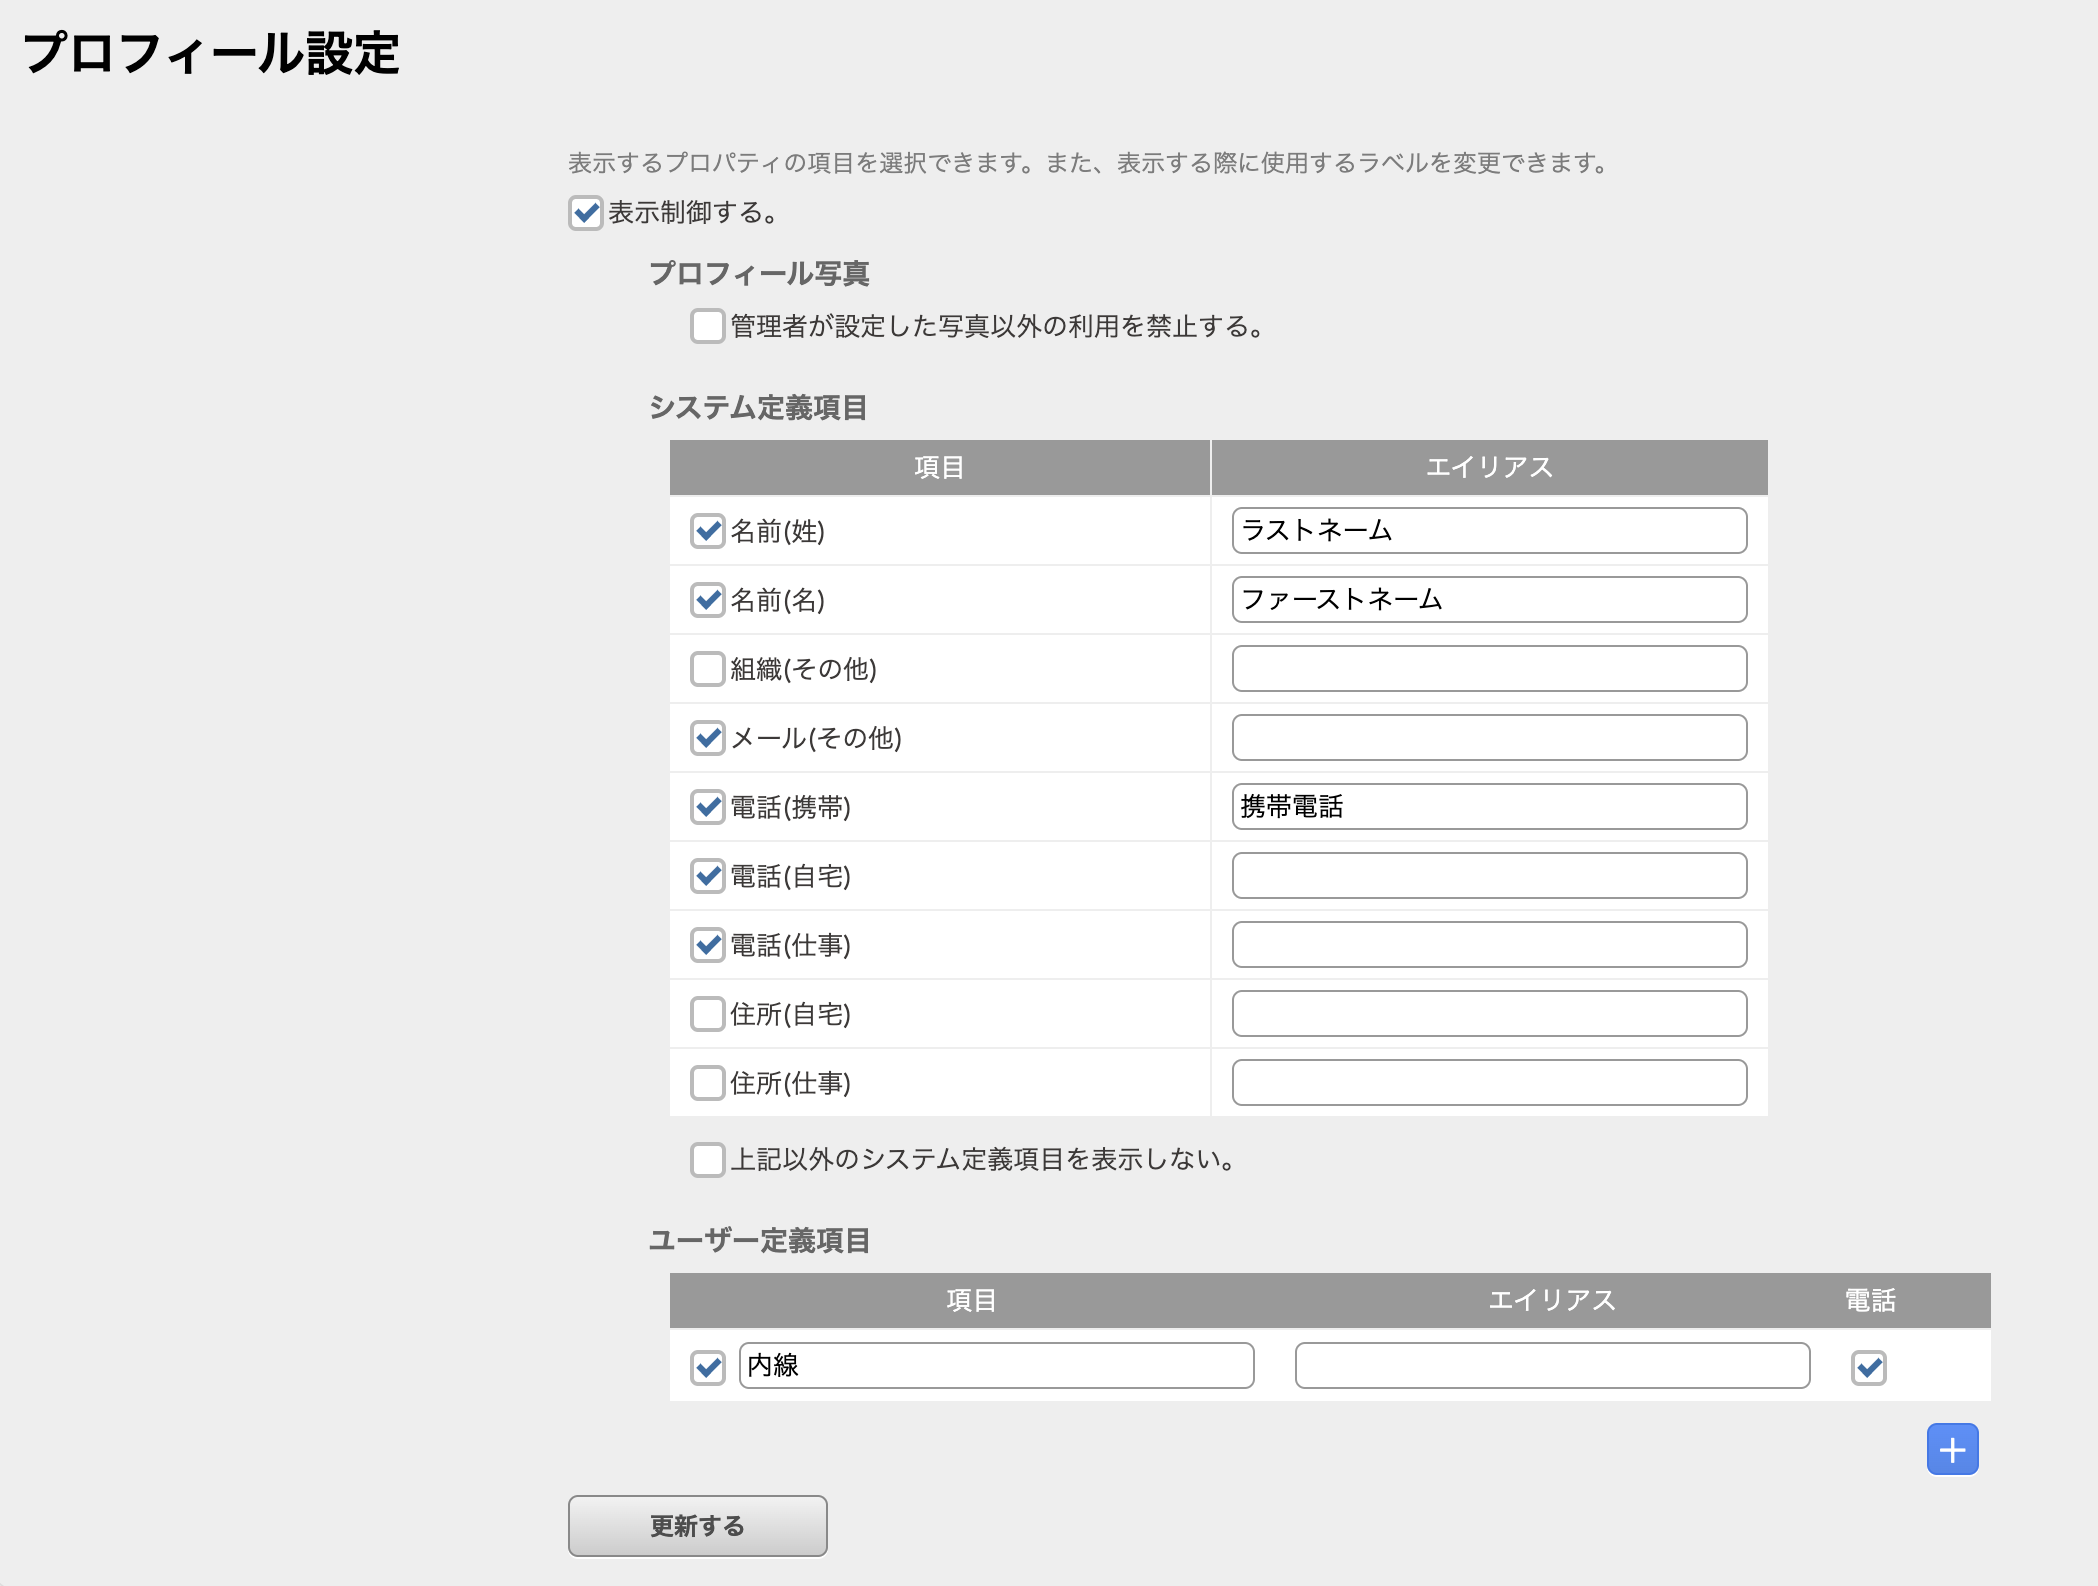Disable the メール(その他) item
The height and width of the screenshot is (1586, 2098).
point(707,737)
